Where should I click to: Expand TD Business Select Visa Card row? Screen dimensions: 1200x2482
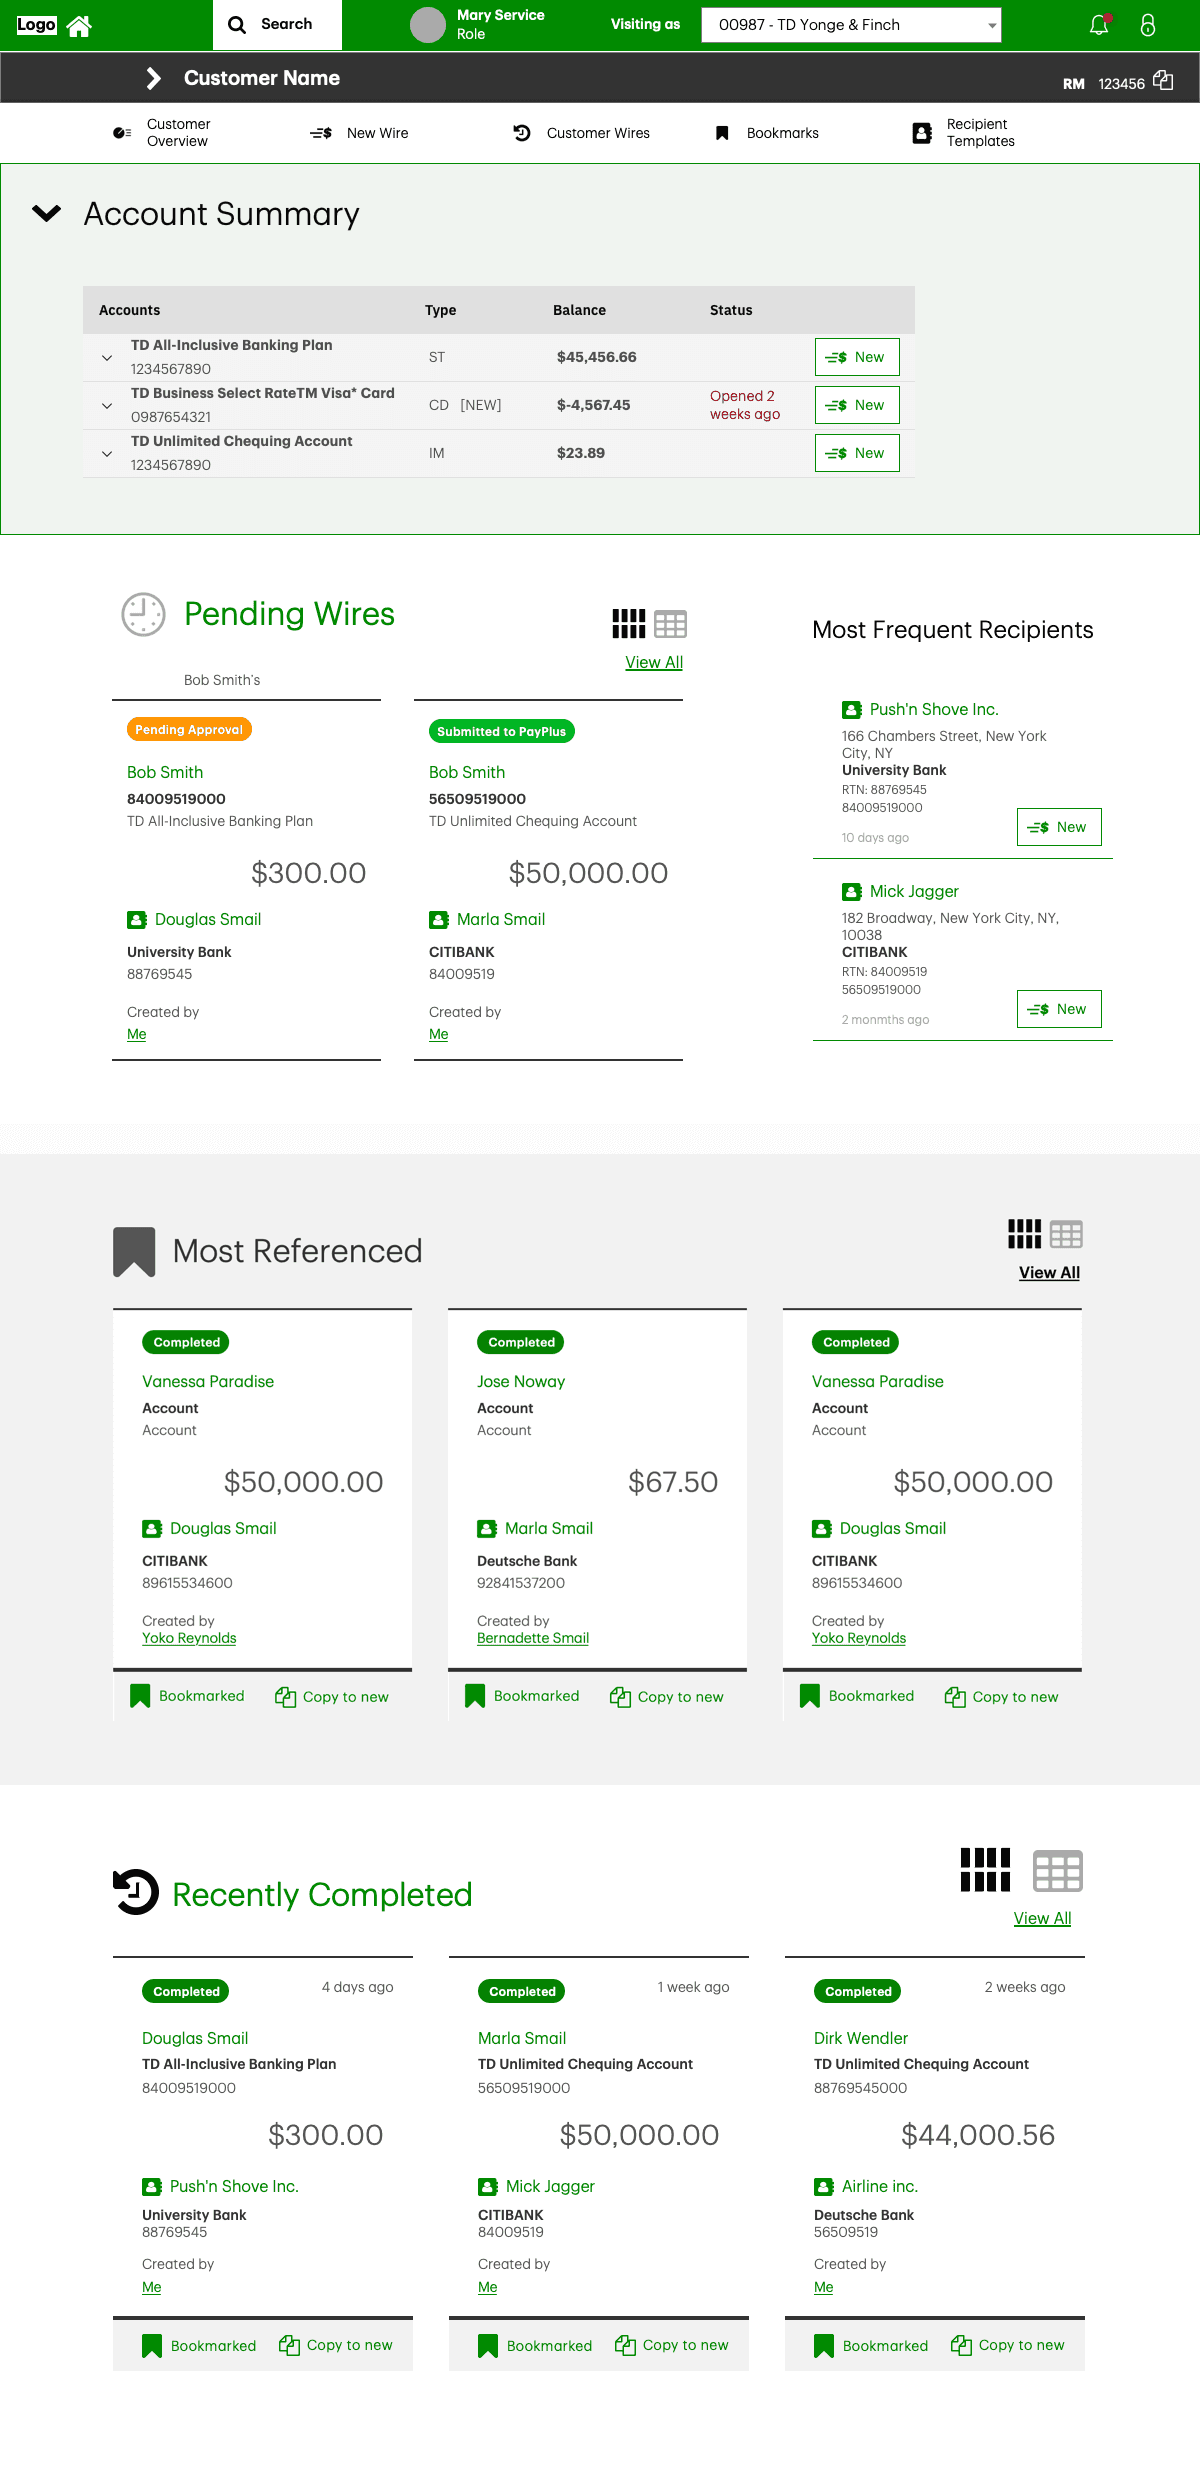coord(107,405)
